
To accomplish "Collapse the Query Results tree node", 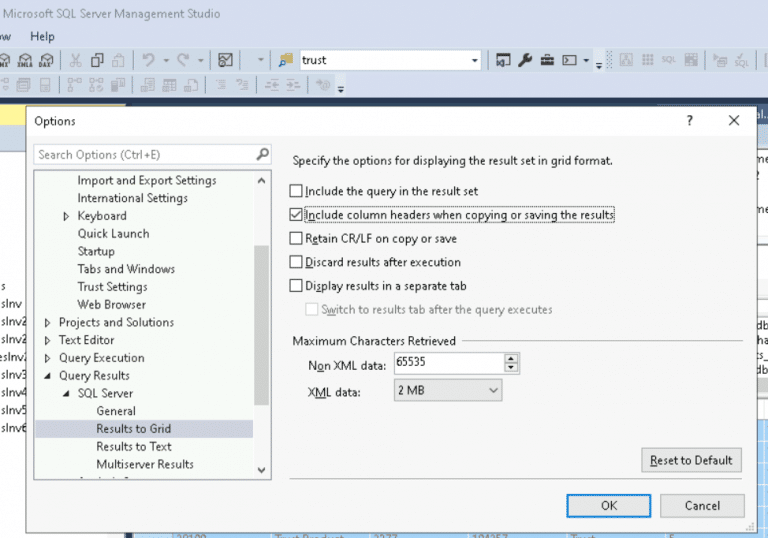I will point(47,376).
